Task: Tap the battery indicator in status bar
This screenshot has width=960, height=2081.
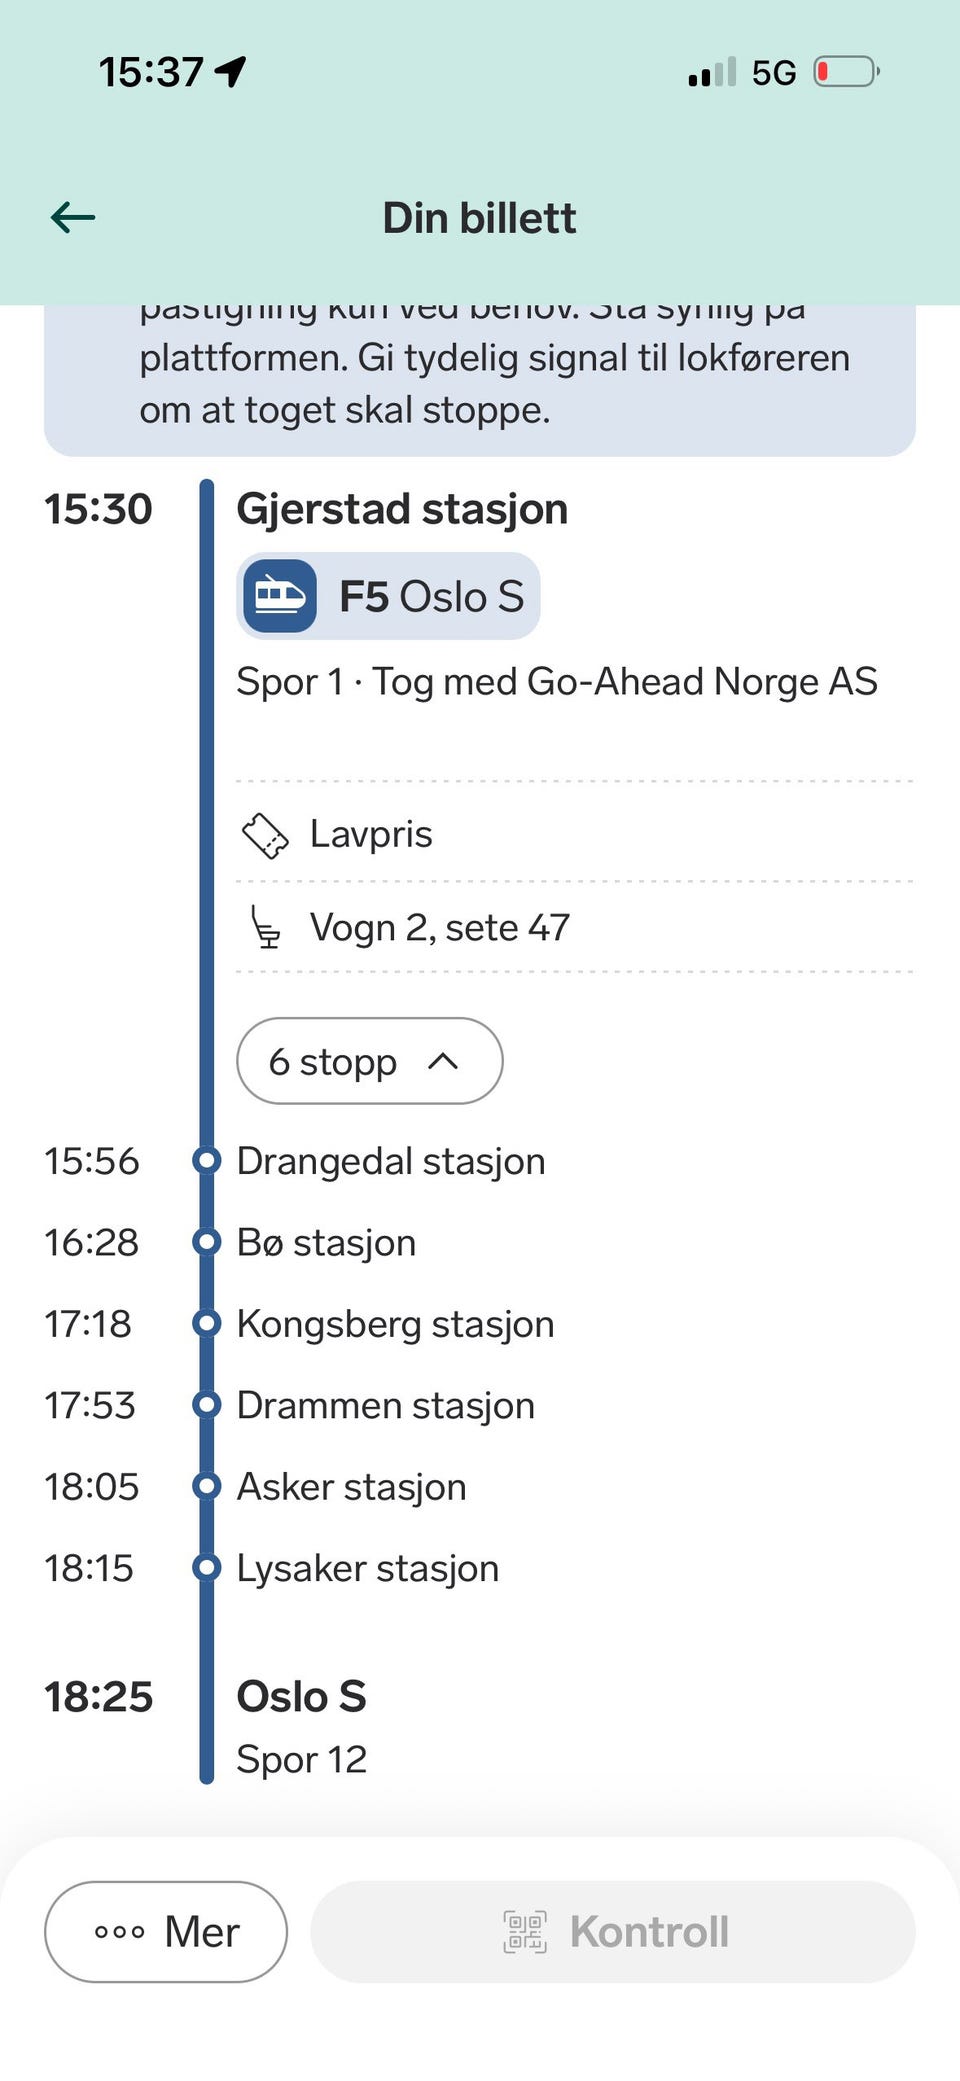Action: point(846,72)
